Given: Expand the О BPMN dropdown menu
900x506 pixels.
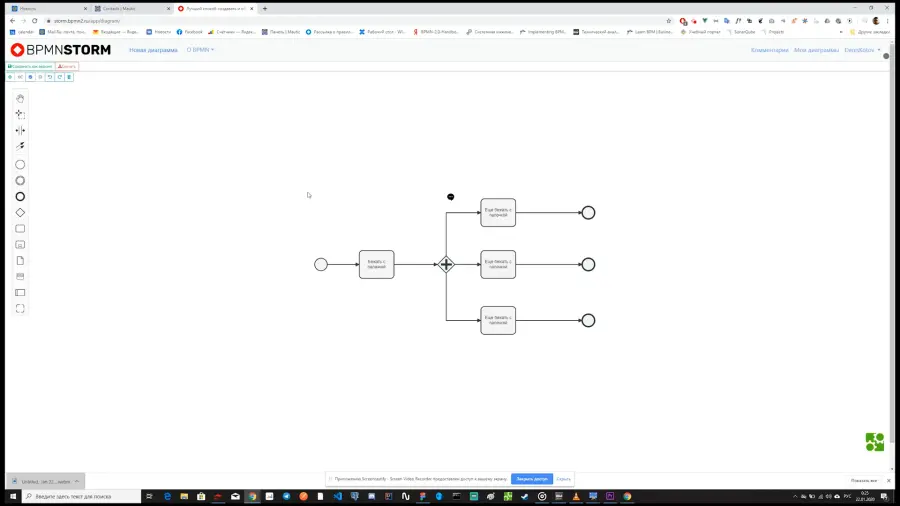Looking at the screenshot, I should point(200,50).
